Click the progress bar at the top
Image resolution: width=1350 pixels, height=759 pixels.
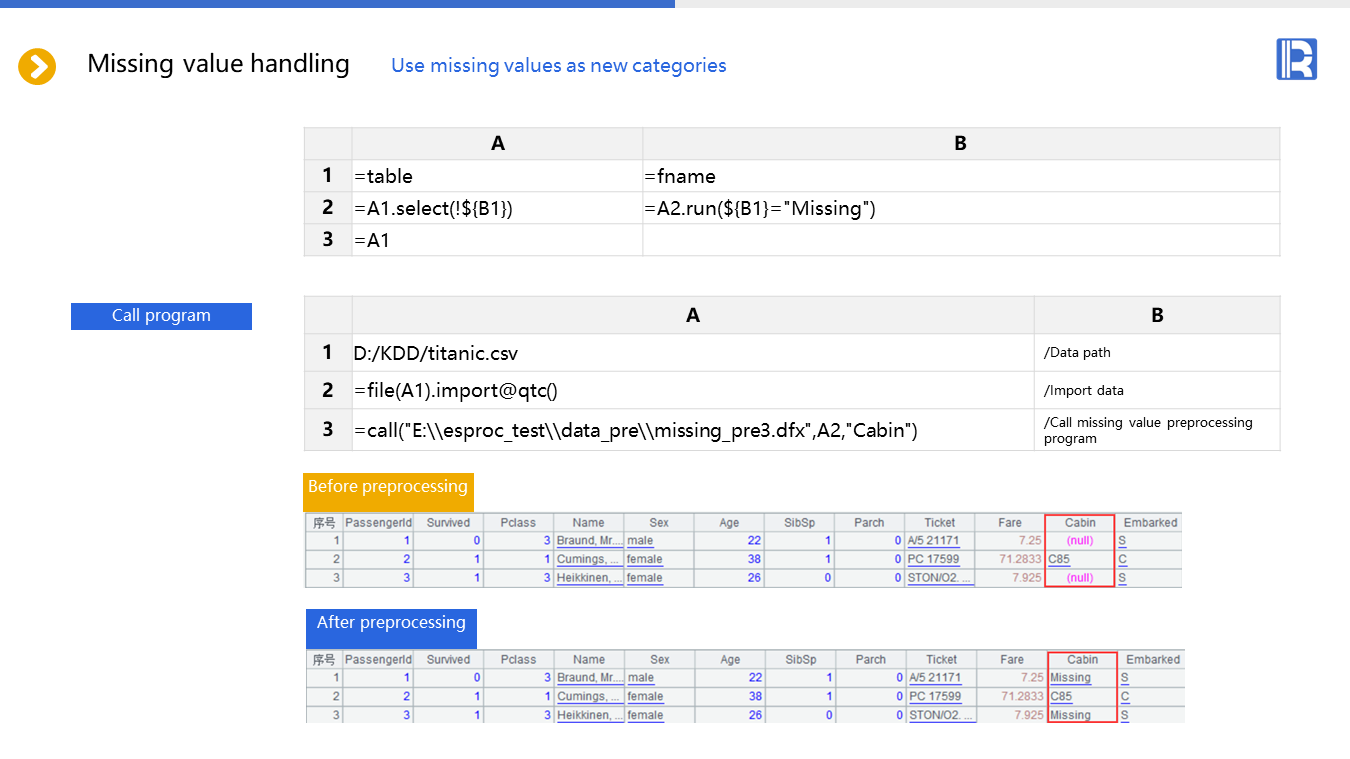(337, 4)
